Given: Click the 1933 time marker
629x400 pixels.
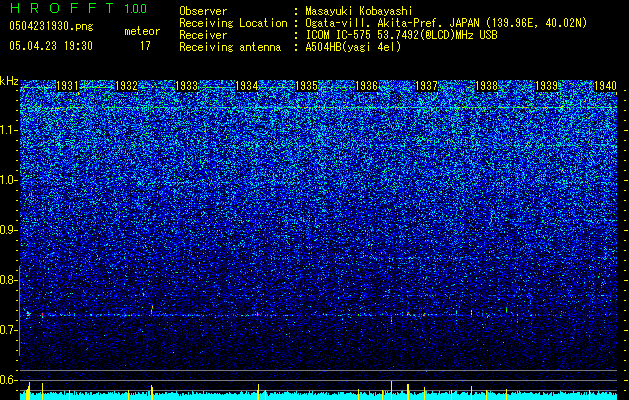Looking at the screenshot, I should tap(187, 86).
